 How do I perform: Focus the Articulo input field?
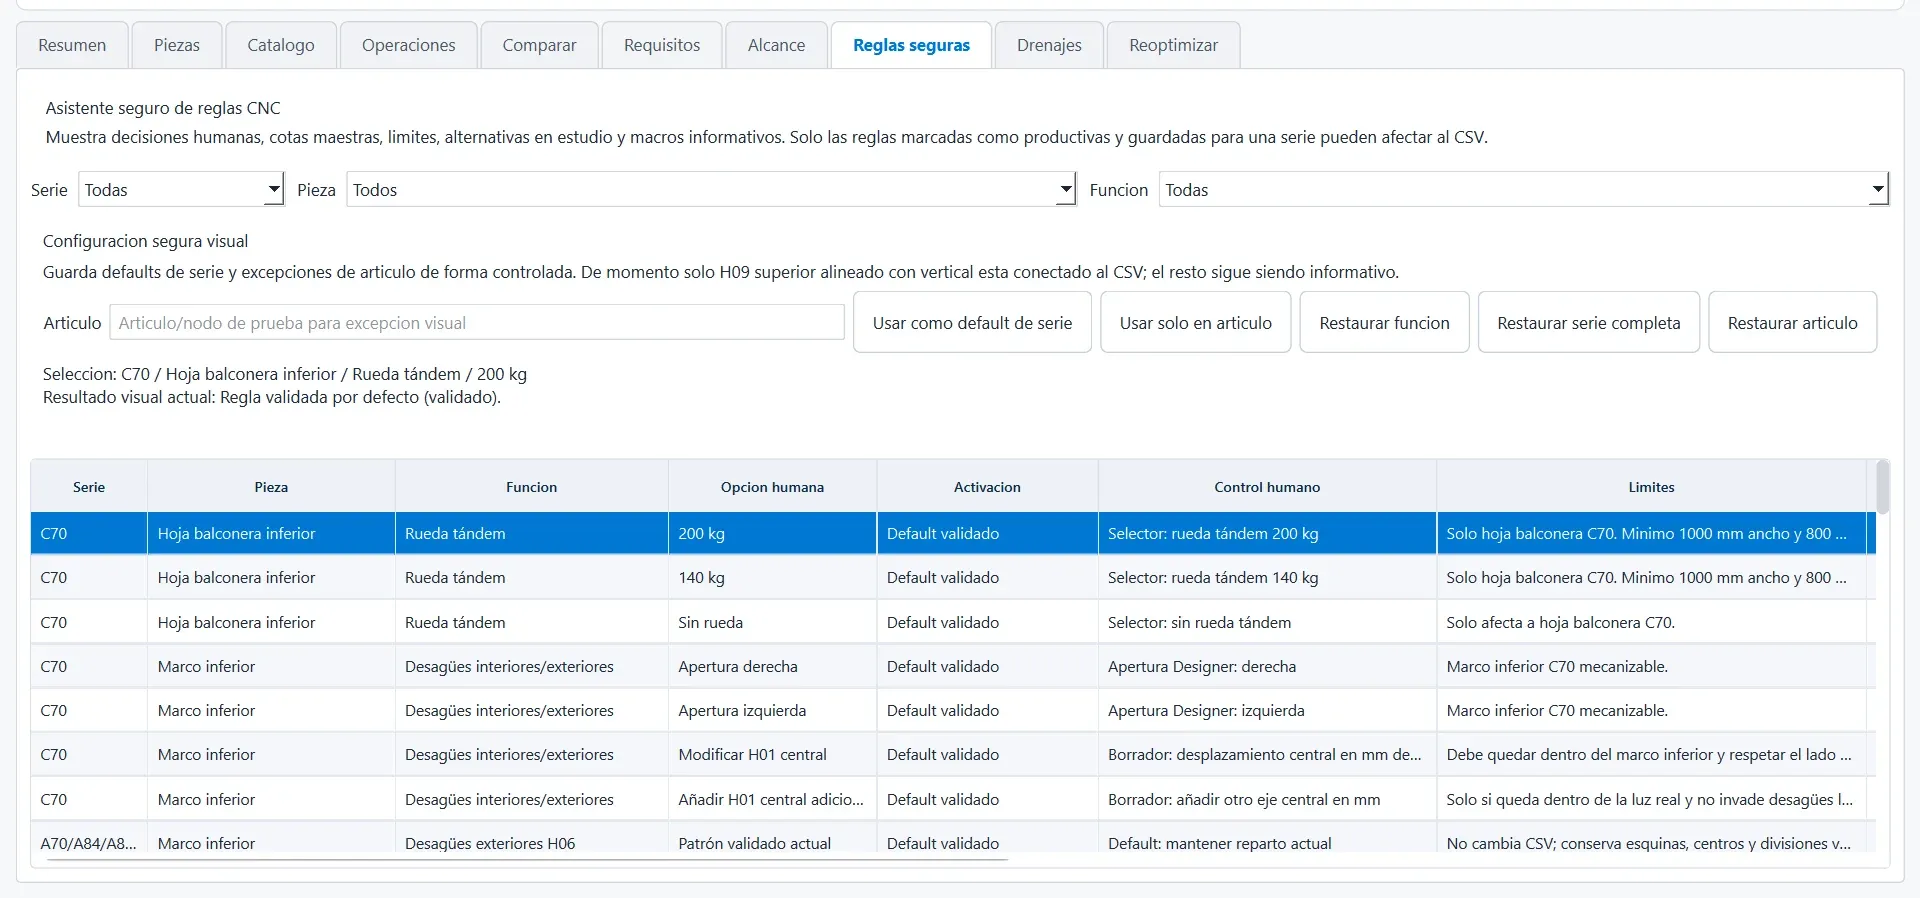[x=477, y=322]
